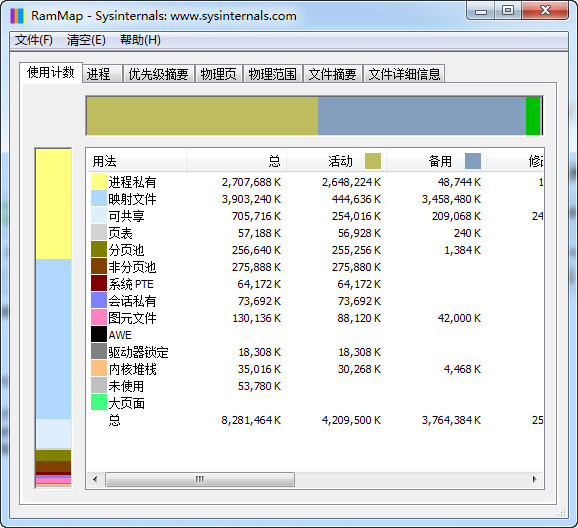Image resolution: width=578 pixels, height=528 pixels.
Task: Click the orange 内核堆栈 color swatch
Action: pyautogui.click(x=99, y=368)
